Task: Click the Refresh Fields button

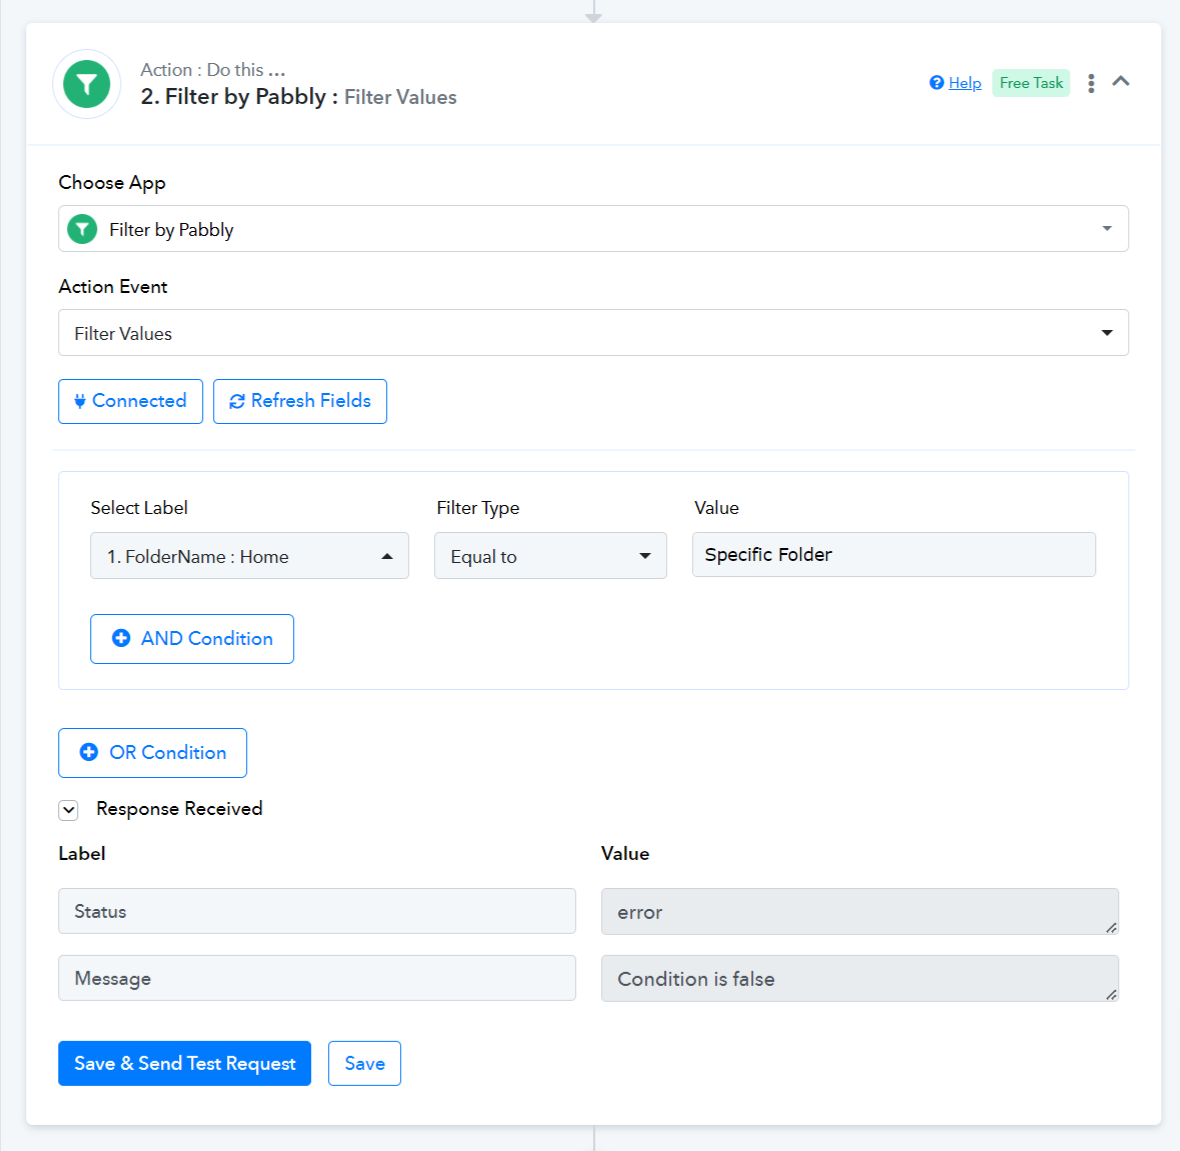Action: point(300,401)
